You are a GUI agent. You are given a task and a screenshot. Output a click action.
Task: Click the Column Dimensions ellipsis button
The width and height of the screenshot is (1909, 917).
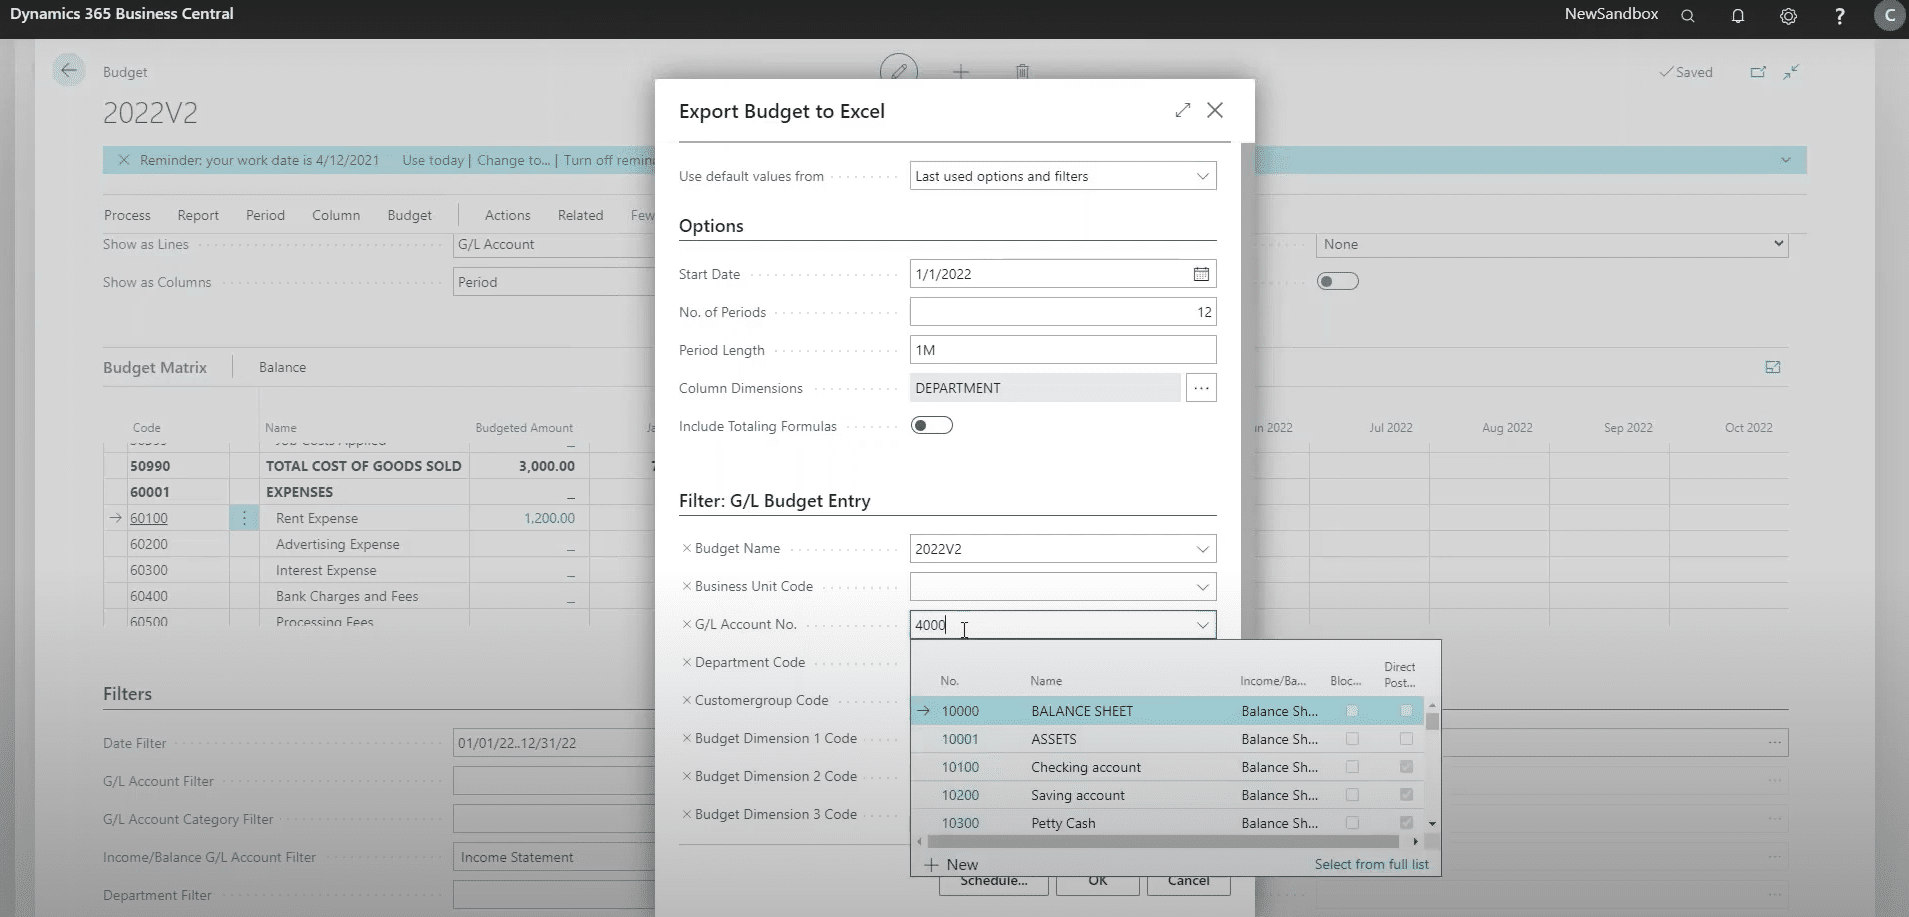pos(1201,388)
